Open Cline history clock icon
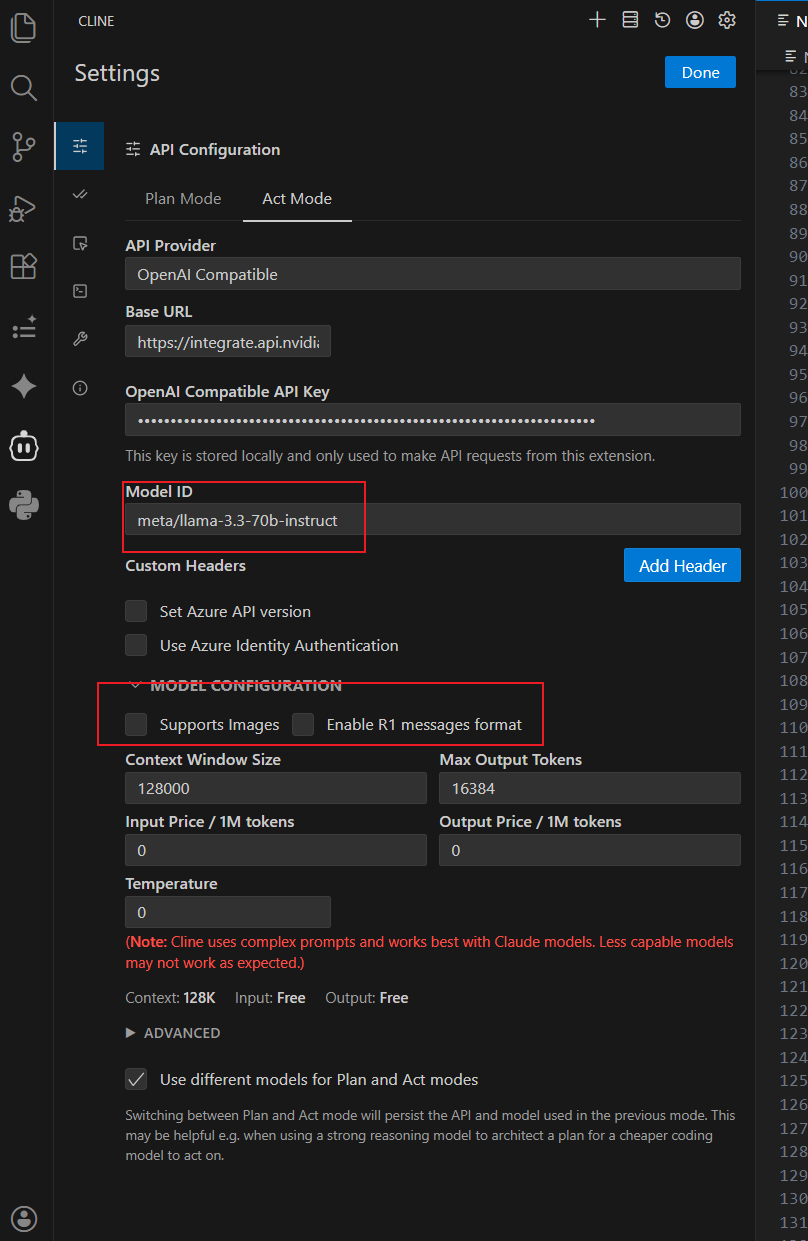 pyautogui.click(x=662, y=20)
